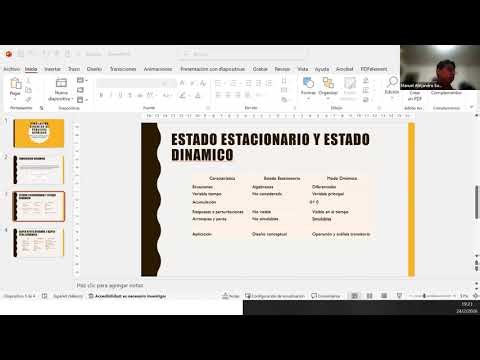Click the Edición magnifier icon
The height and width of the screenshot is (360, 480).
click(392, 81)
